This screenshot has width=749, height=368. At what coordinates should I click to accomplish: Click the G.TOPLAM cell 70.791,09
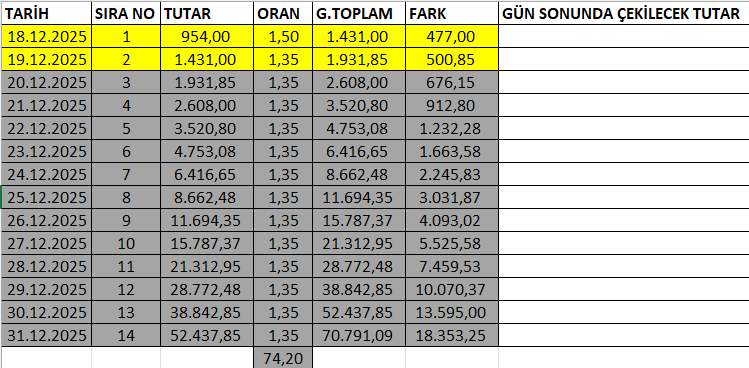[359, 335]
